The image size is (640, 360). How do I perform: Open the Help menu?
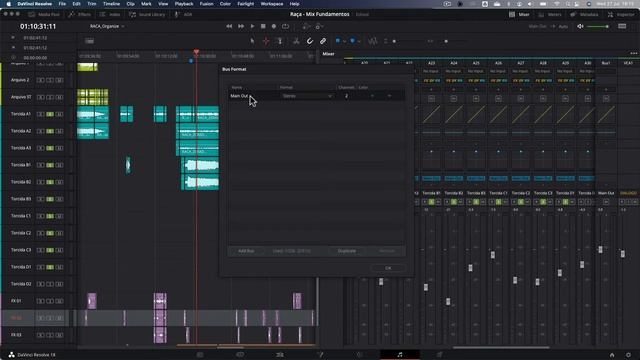(295, 4)
